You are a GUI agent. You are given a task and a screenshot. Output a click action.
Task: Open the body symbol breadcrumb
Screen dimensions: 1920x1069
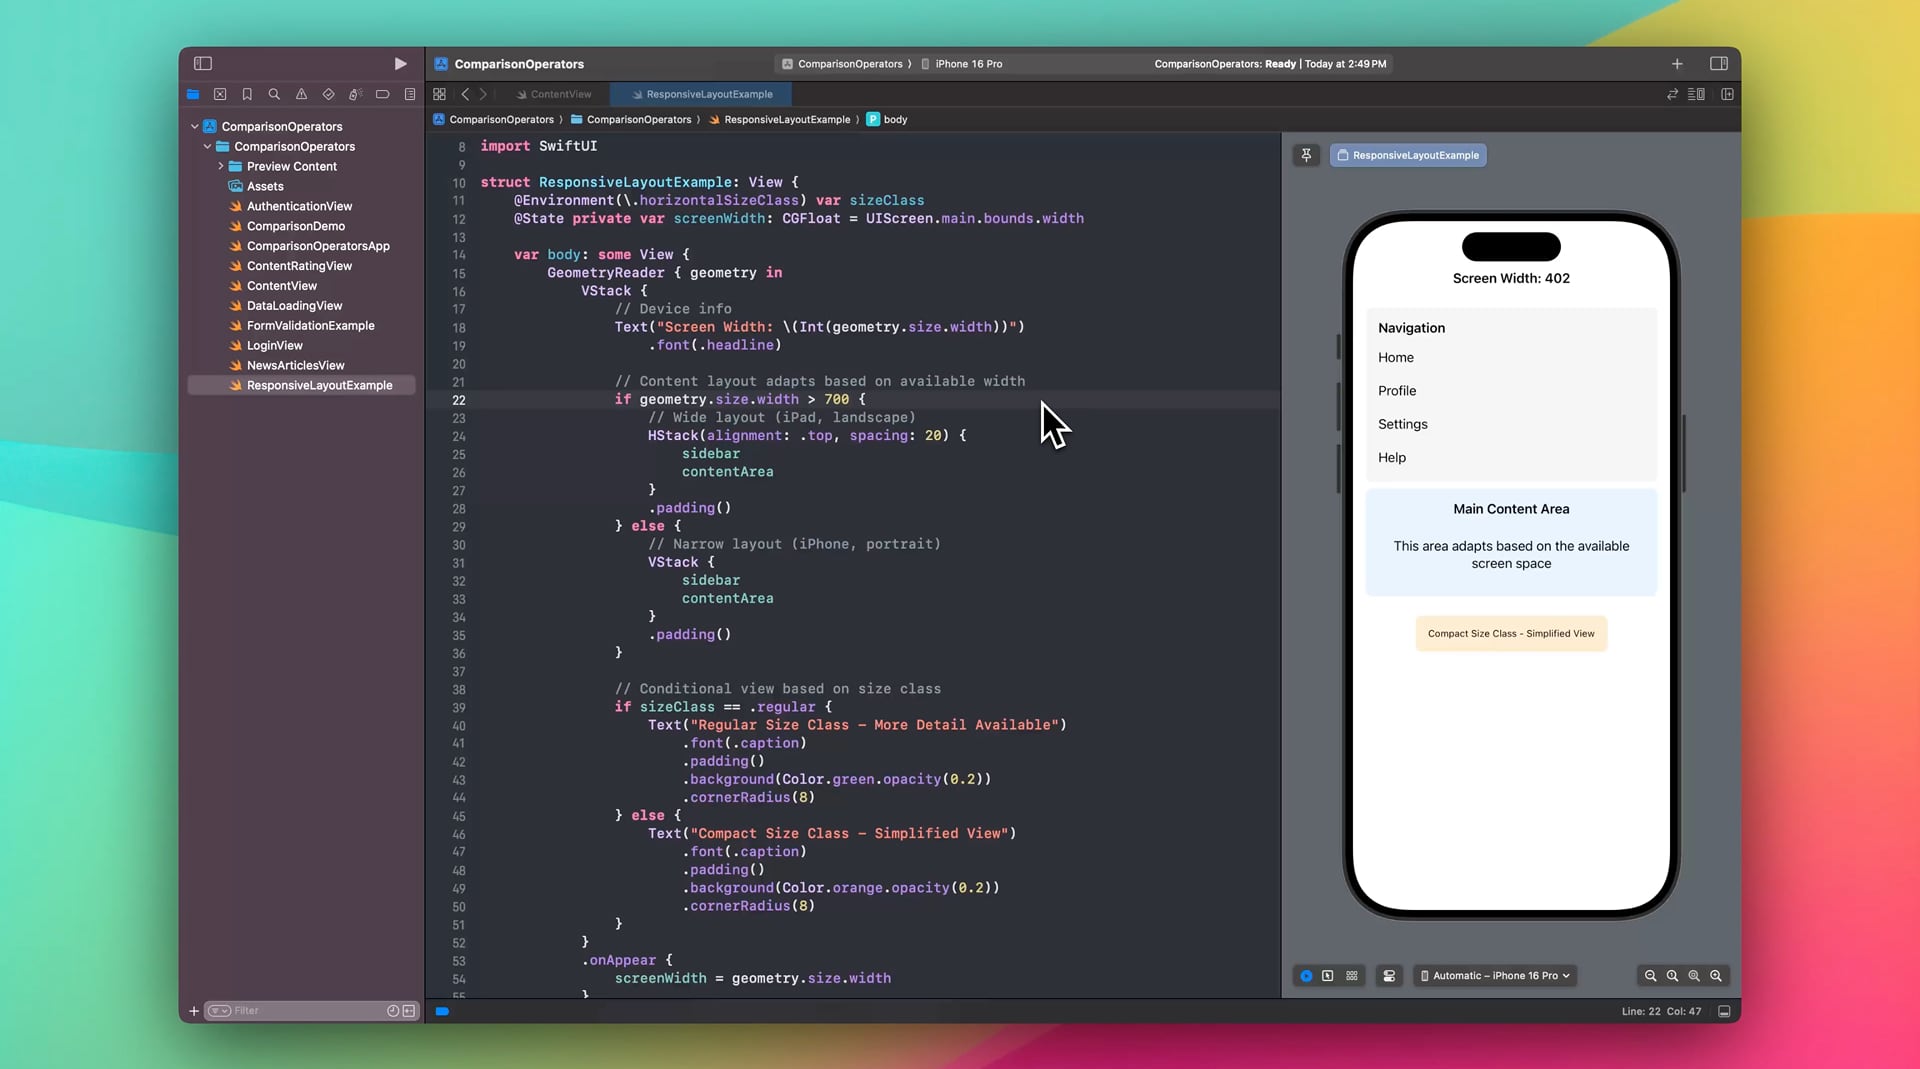click(888, 120)
